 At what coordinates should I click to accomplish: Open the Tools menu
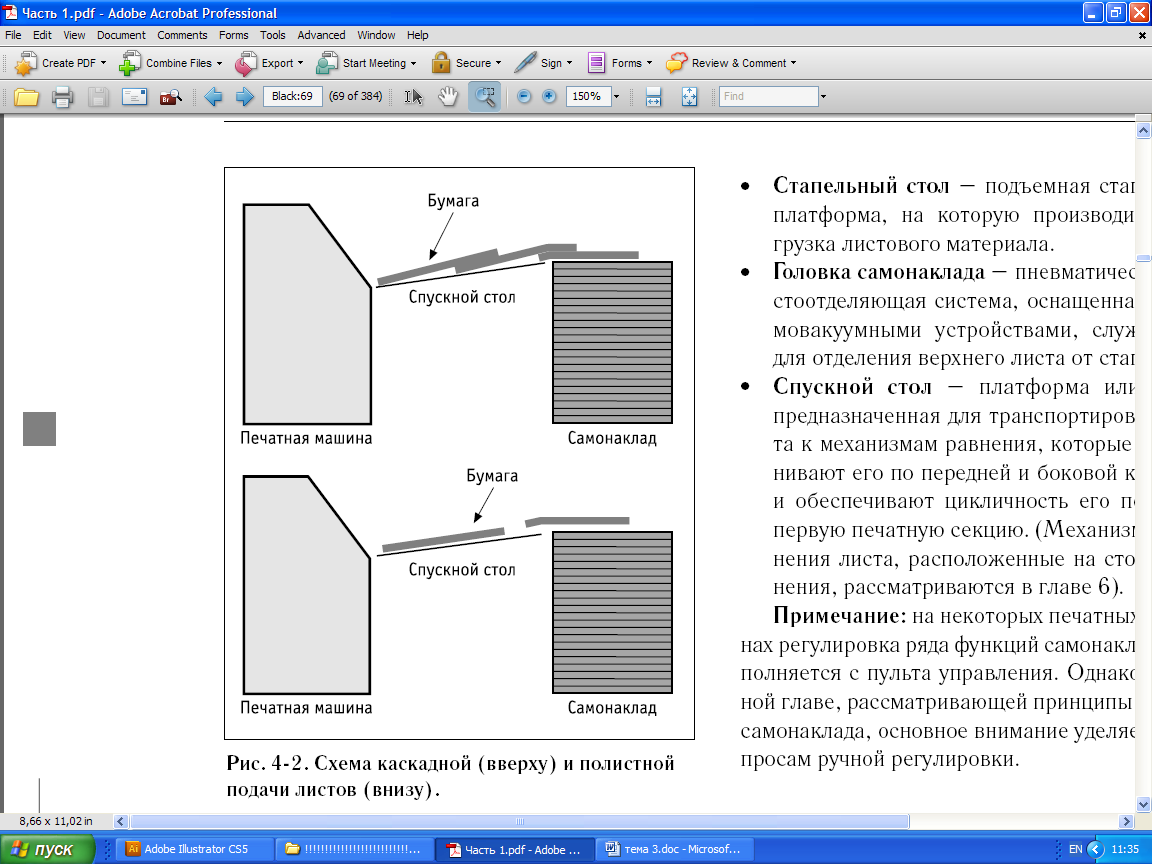pyautogui.click(x=273, y=35)
